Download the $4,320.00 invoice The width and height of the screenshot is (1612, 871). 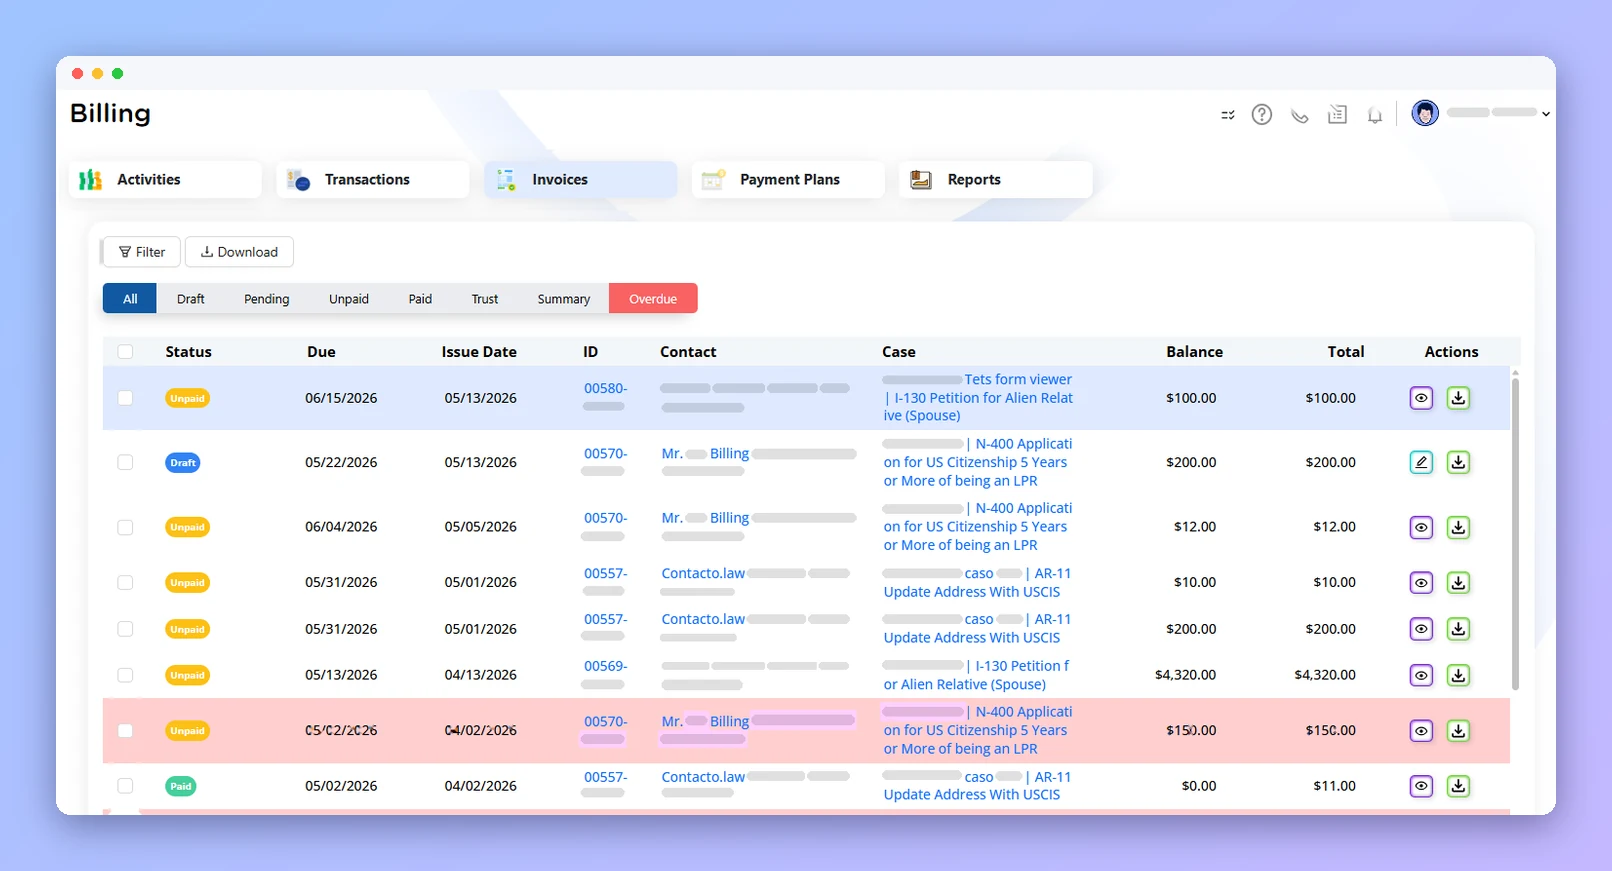point(1459,675)
